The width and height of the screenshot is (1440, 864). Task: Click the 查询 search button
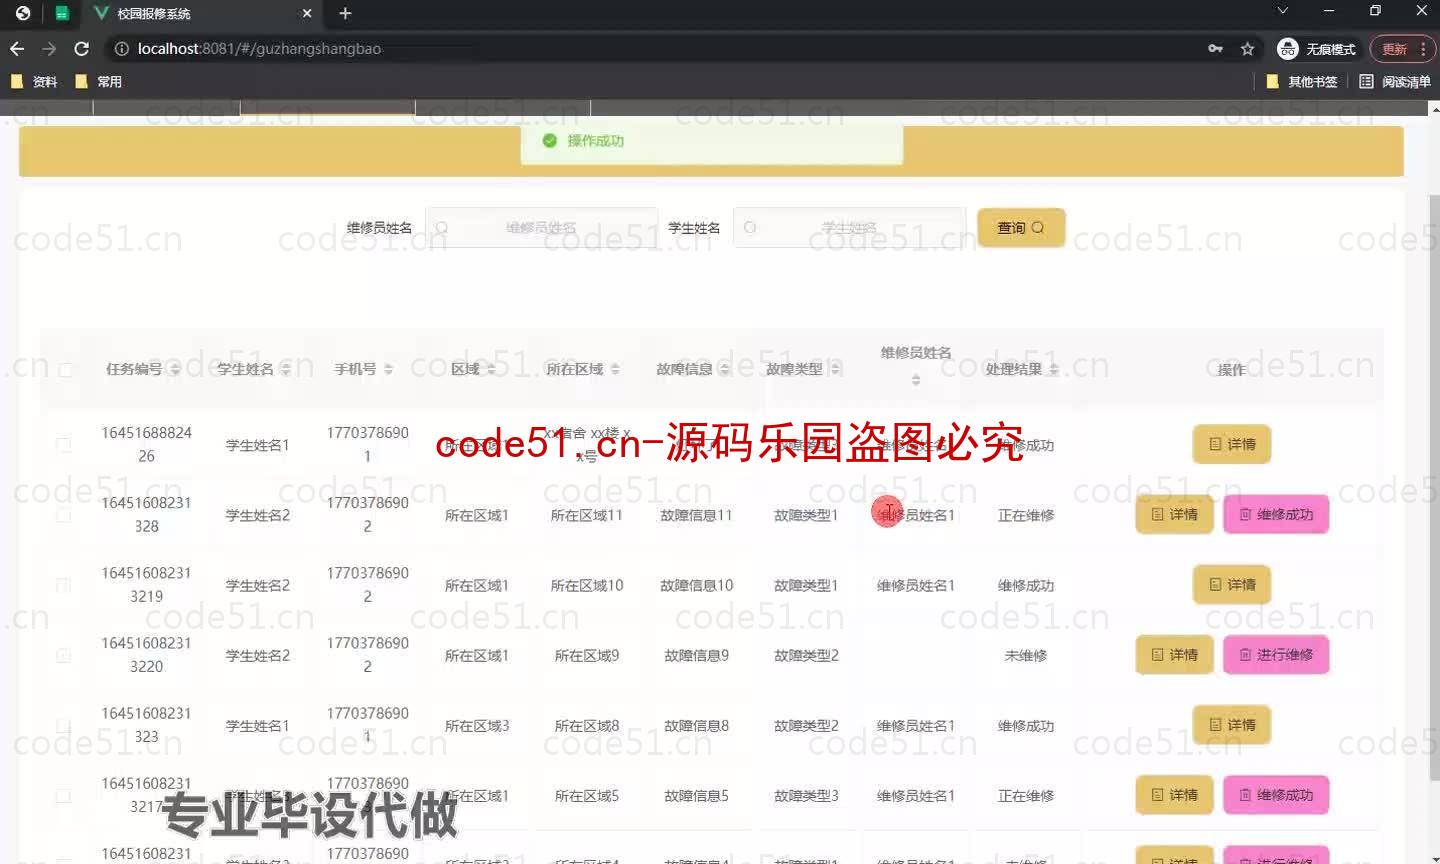click(1021, 228)
